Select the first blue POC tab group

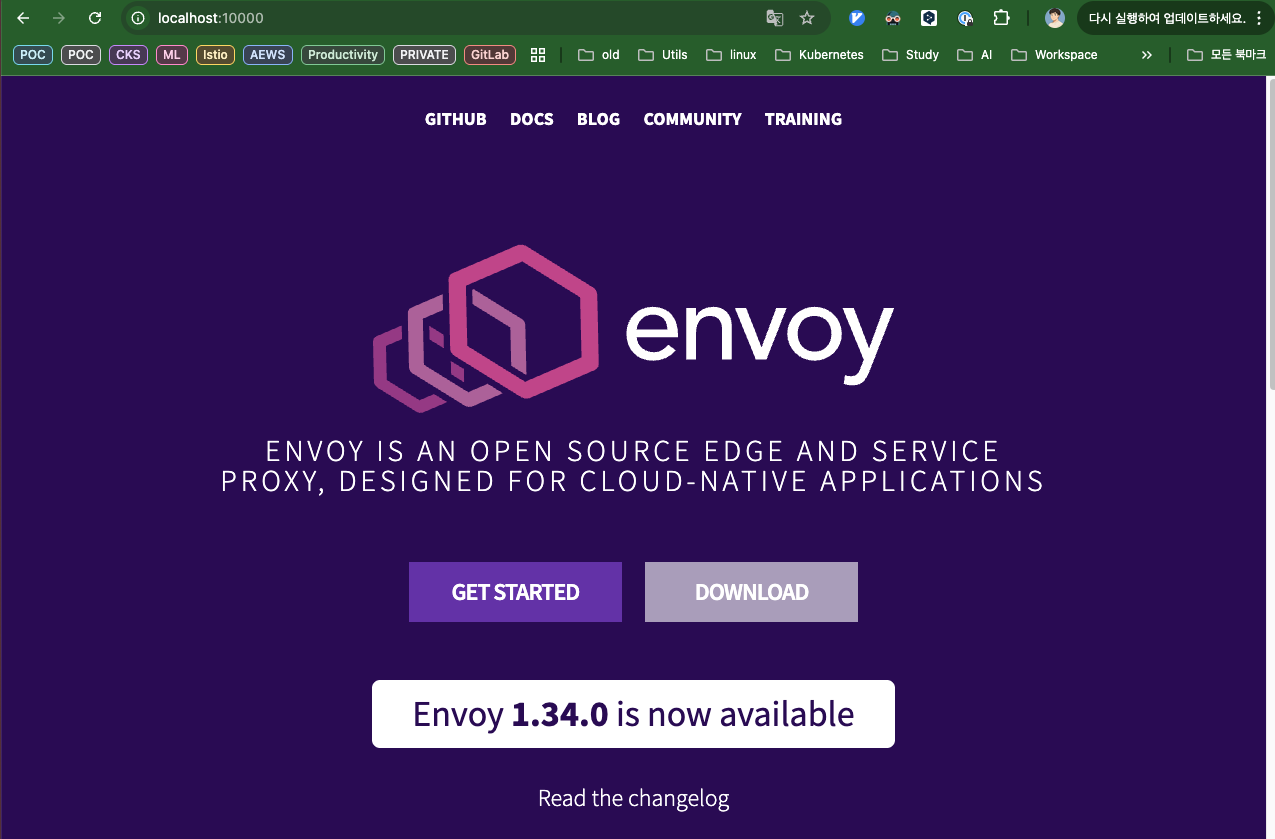pos(33,55)
